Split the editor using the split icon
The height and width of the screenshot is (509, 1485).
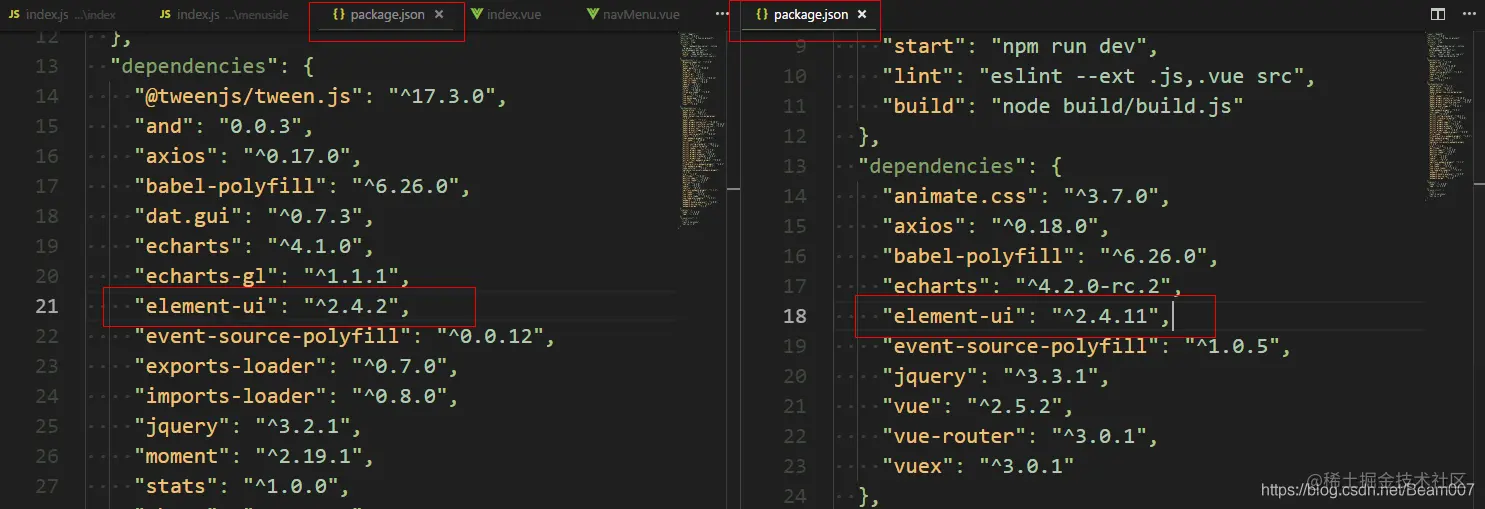click(1437, 15)
